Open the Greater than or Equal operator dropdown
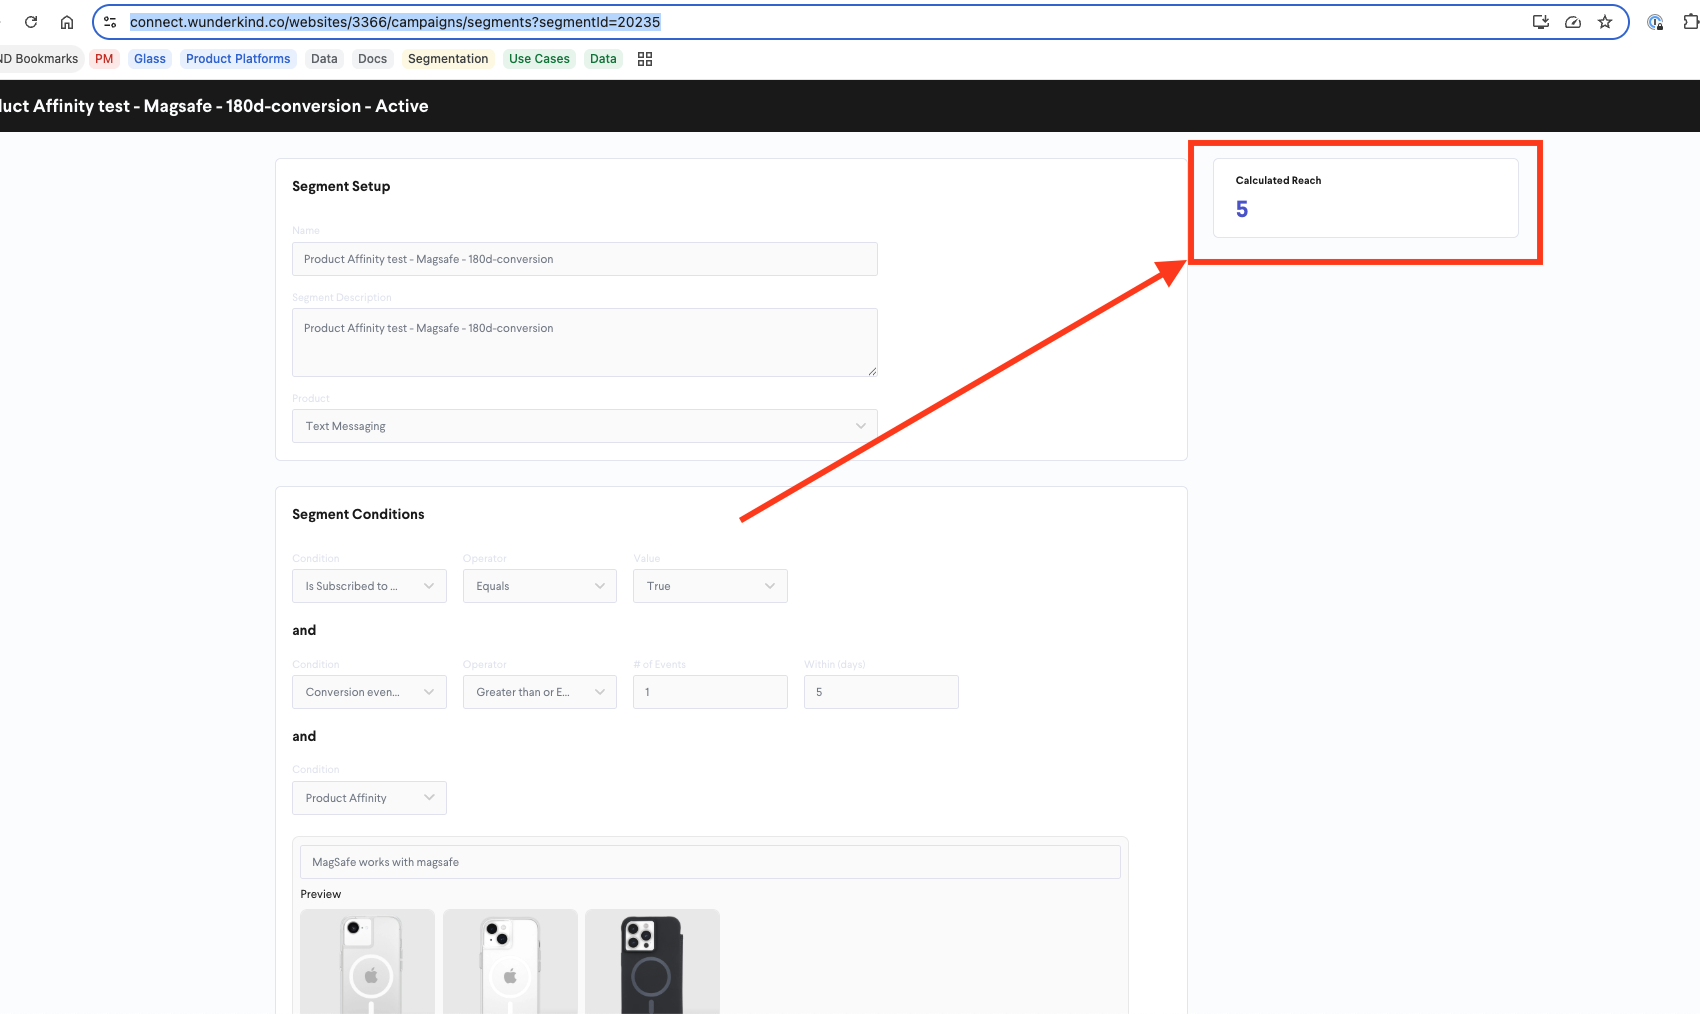Viewport: 1700px width, 1014px height. [x=540, y=692]
